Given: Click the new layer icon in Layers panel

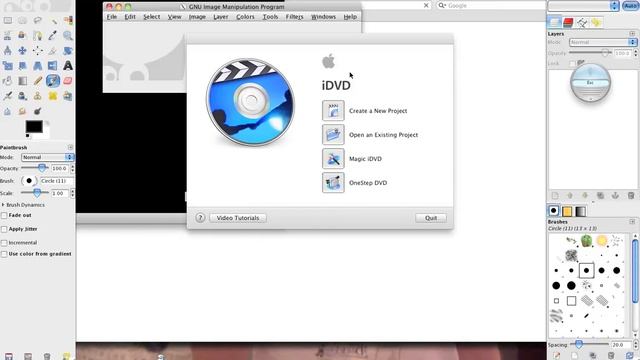Looking at the screenshot, I should 555,196.
